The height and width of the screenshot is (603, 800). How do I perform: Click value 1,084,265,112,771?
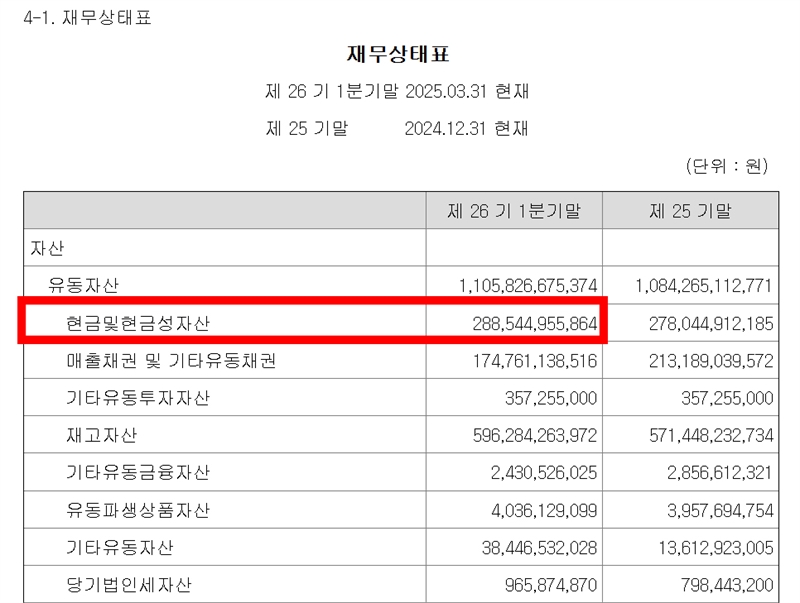tap(704, 286)
